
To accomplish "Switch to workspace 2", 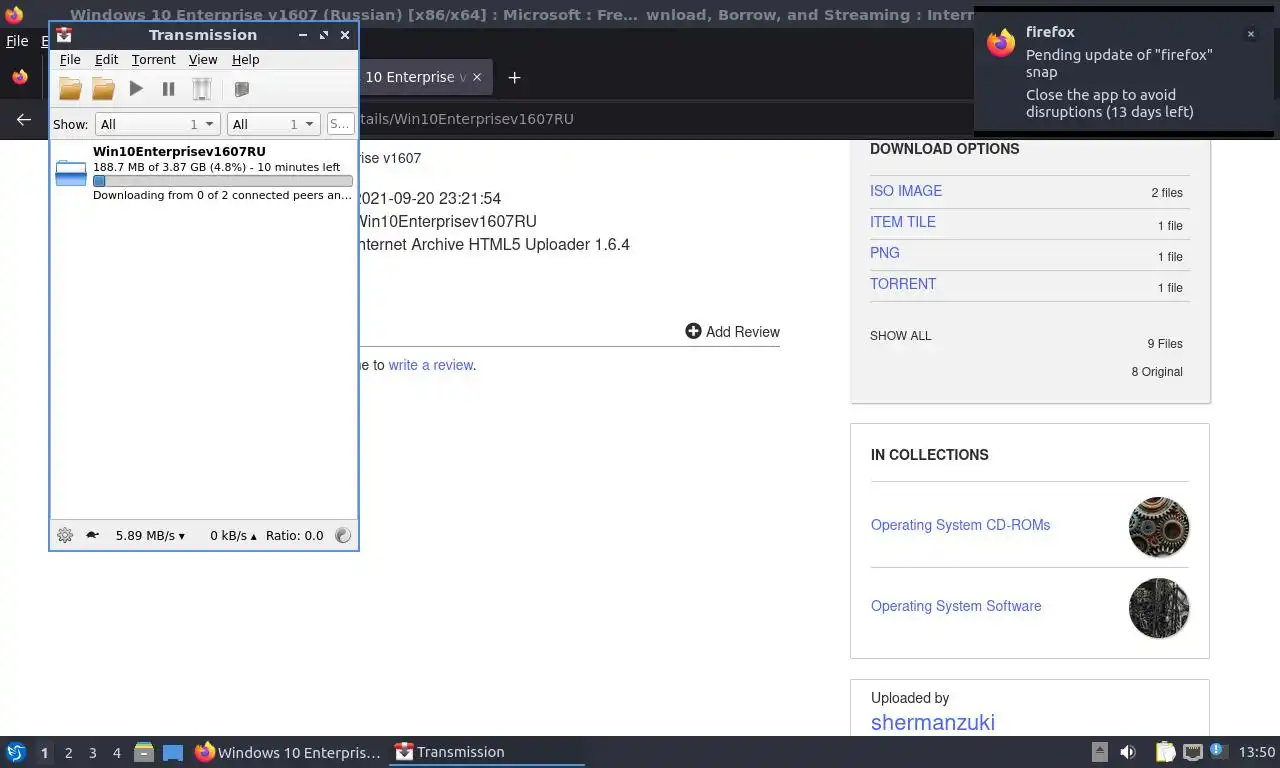I will (x=68, y=753).
